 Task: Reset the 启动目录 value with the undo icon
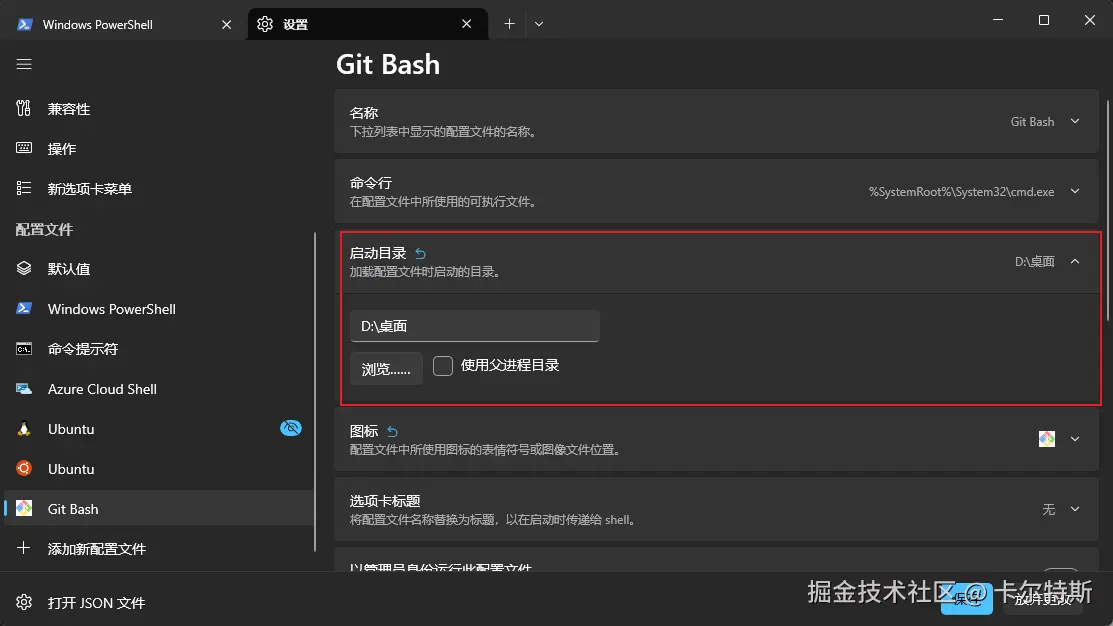pyautogui.click(x=420, y=253)
